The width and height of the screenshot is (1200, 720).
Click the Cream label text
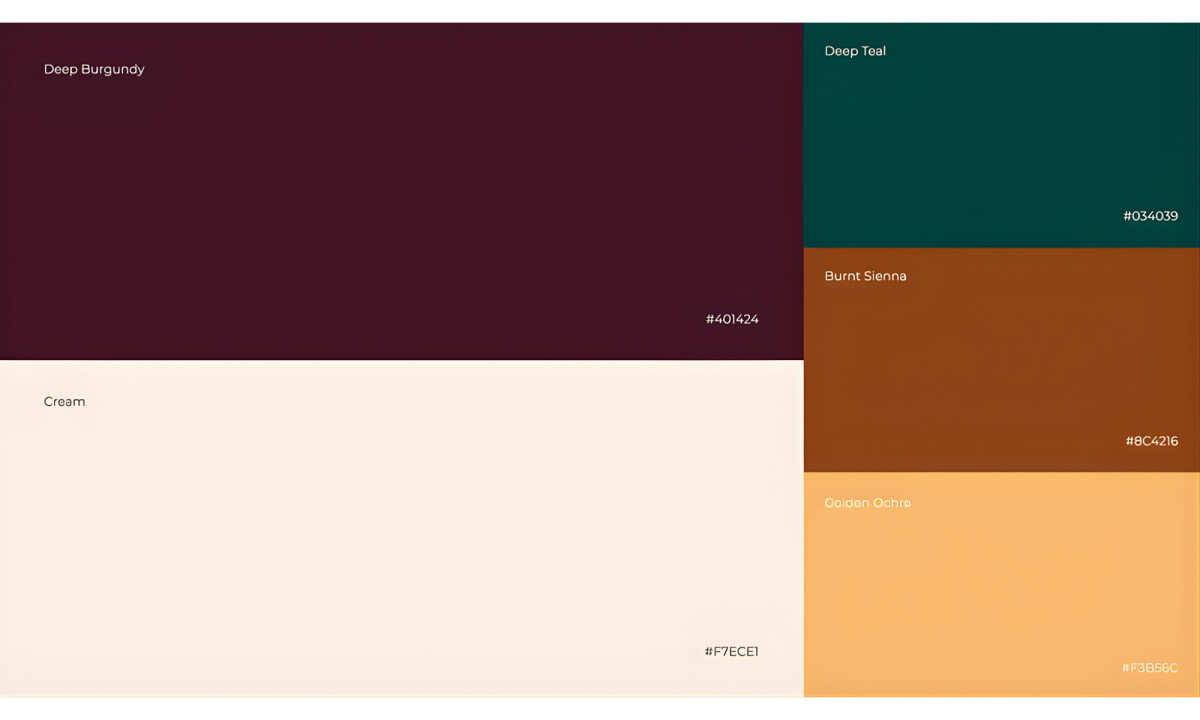point(65,401)
